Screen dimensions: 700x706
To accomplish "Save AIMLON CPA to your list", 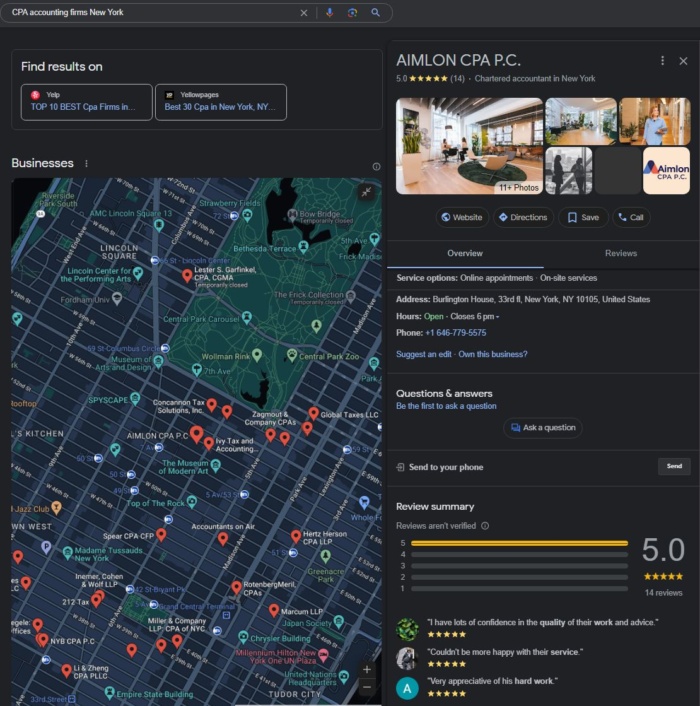I will [582, 217].
